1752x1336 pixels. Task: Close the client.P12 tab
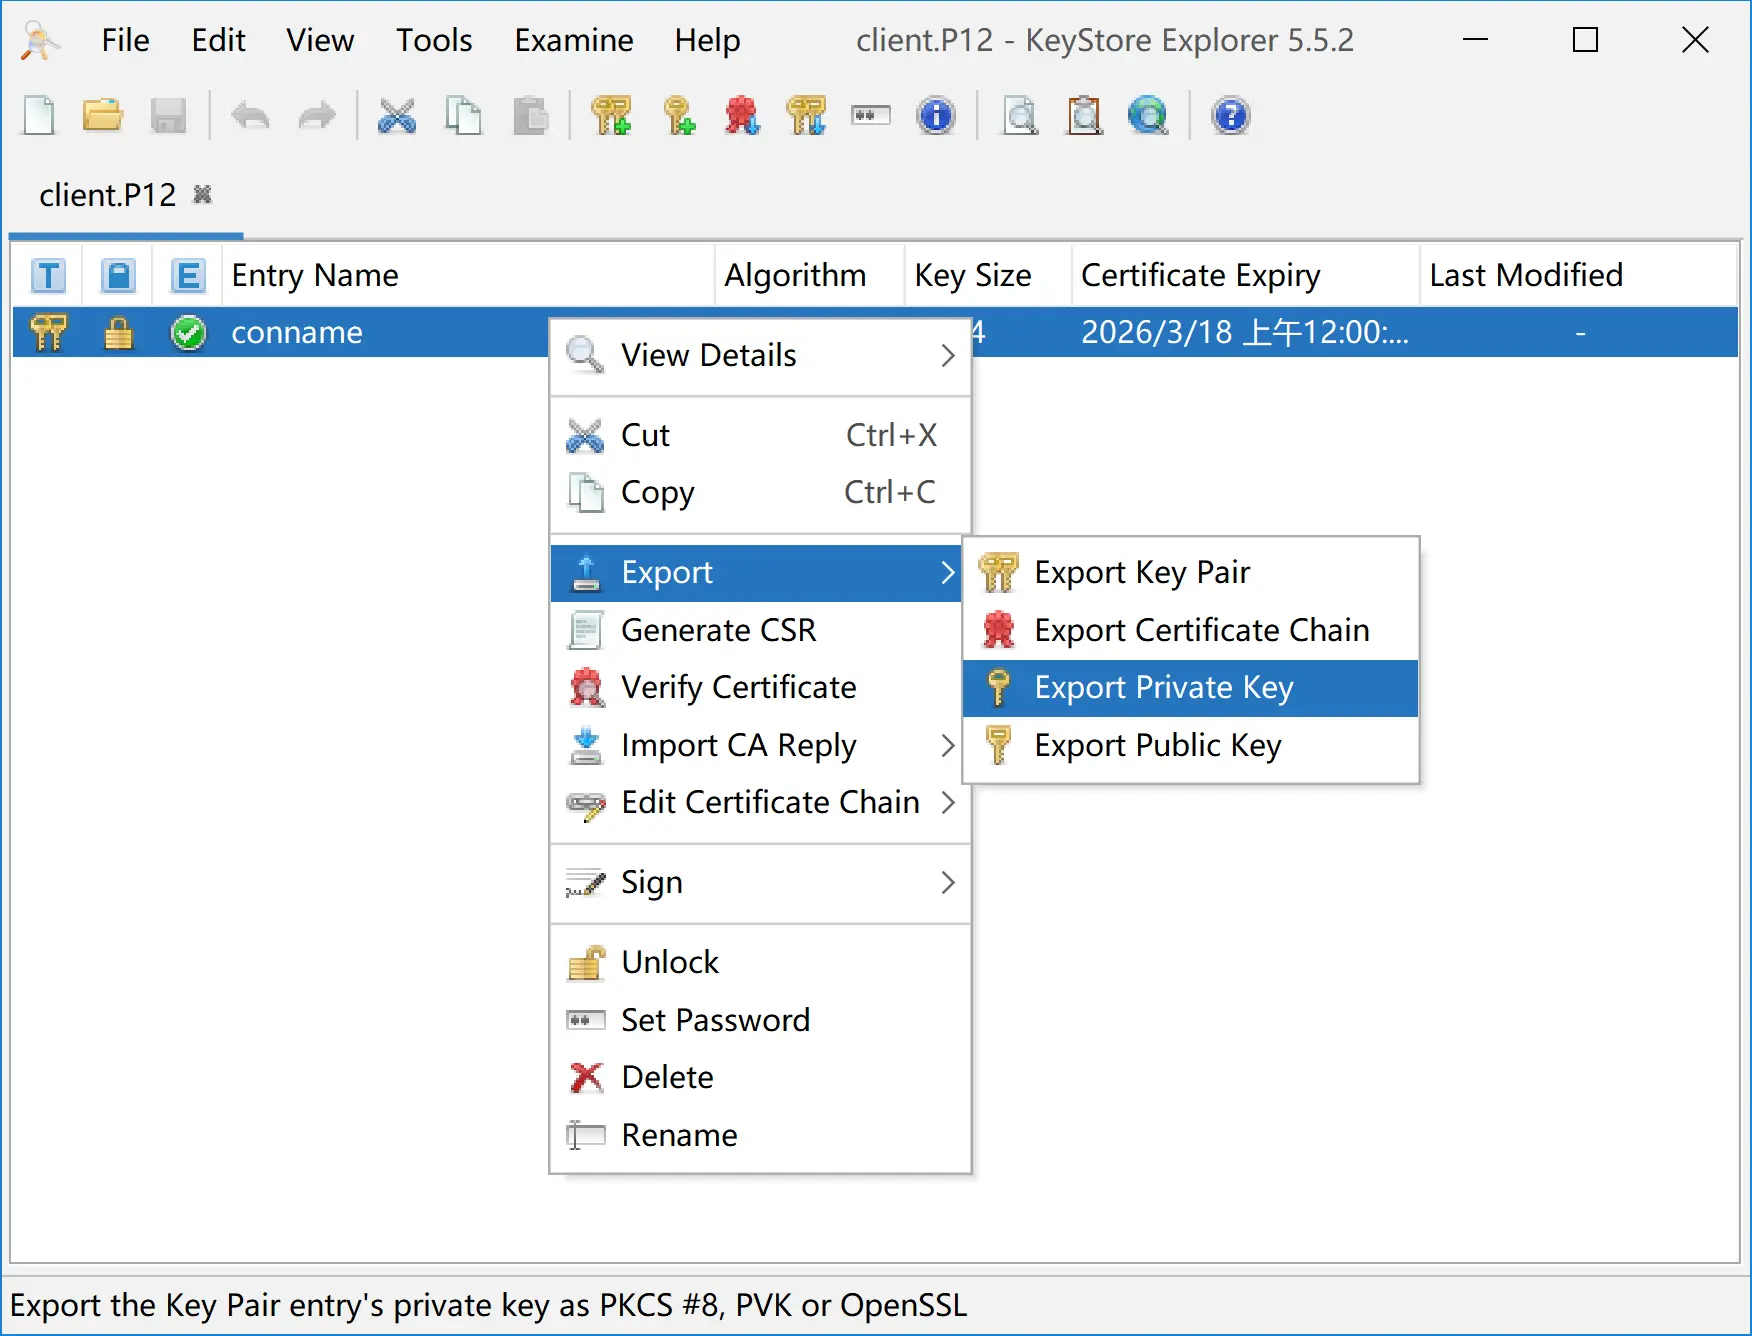click(x=203, y=194)
